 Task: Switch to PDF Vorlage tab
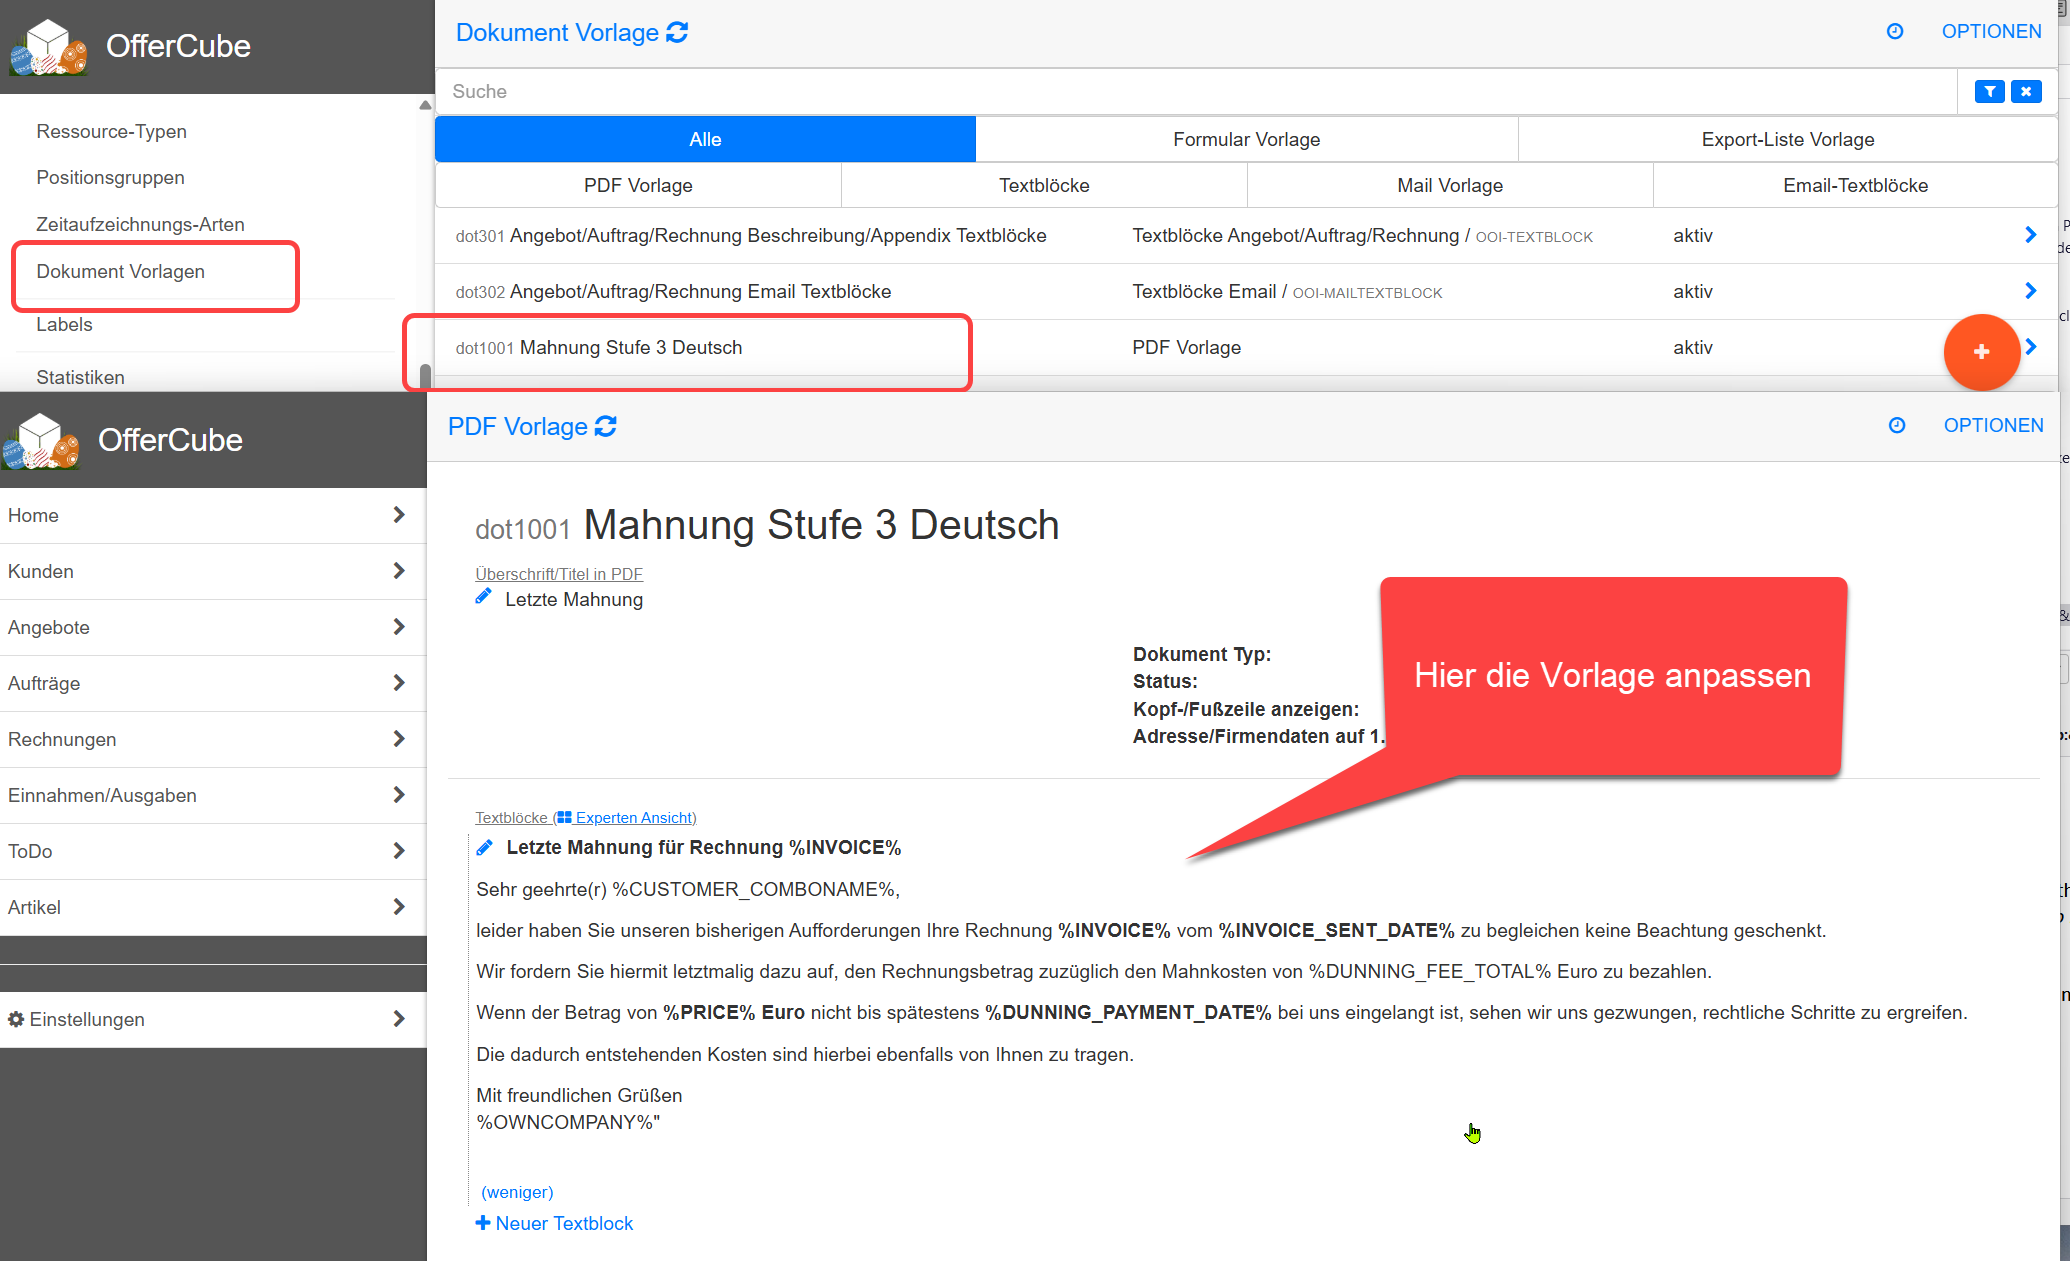638,185
